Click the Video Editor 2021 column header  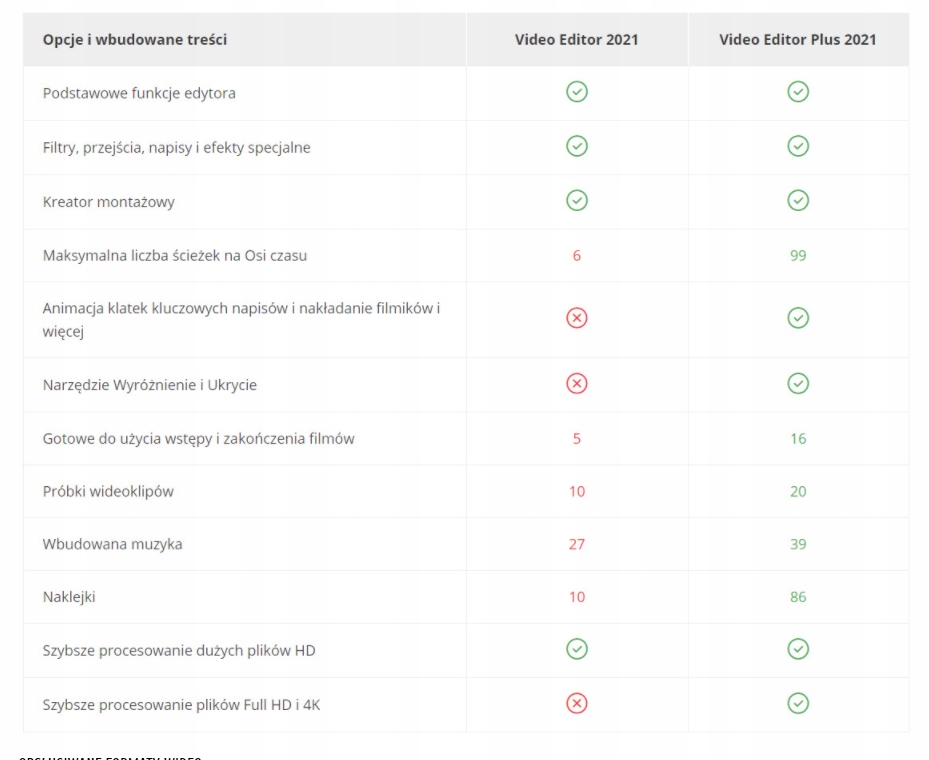coord(577,40)
